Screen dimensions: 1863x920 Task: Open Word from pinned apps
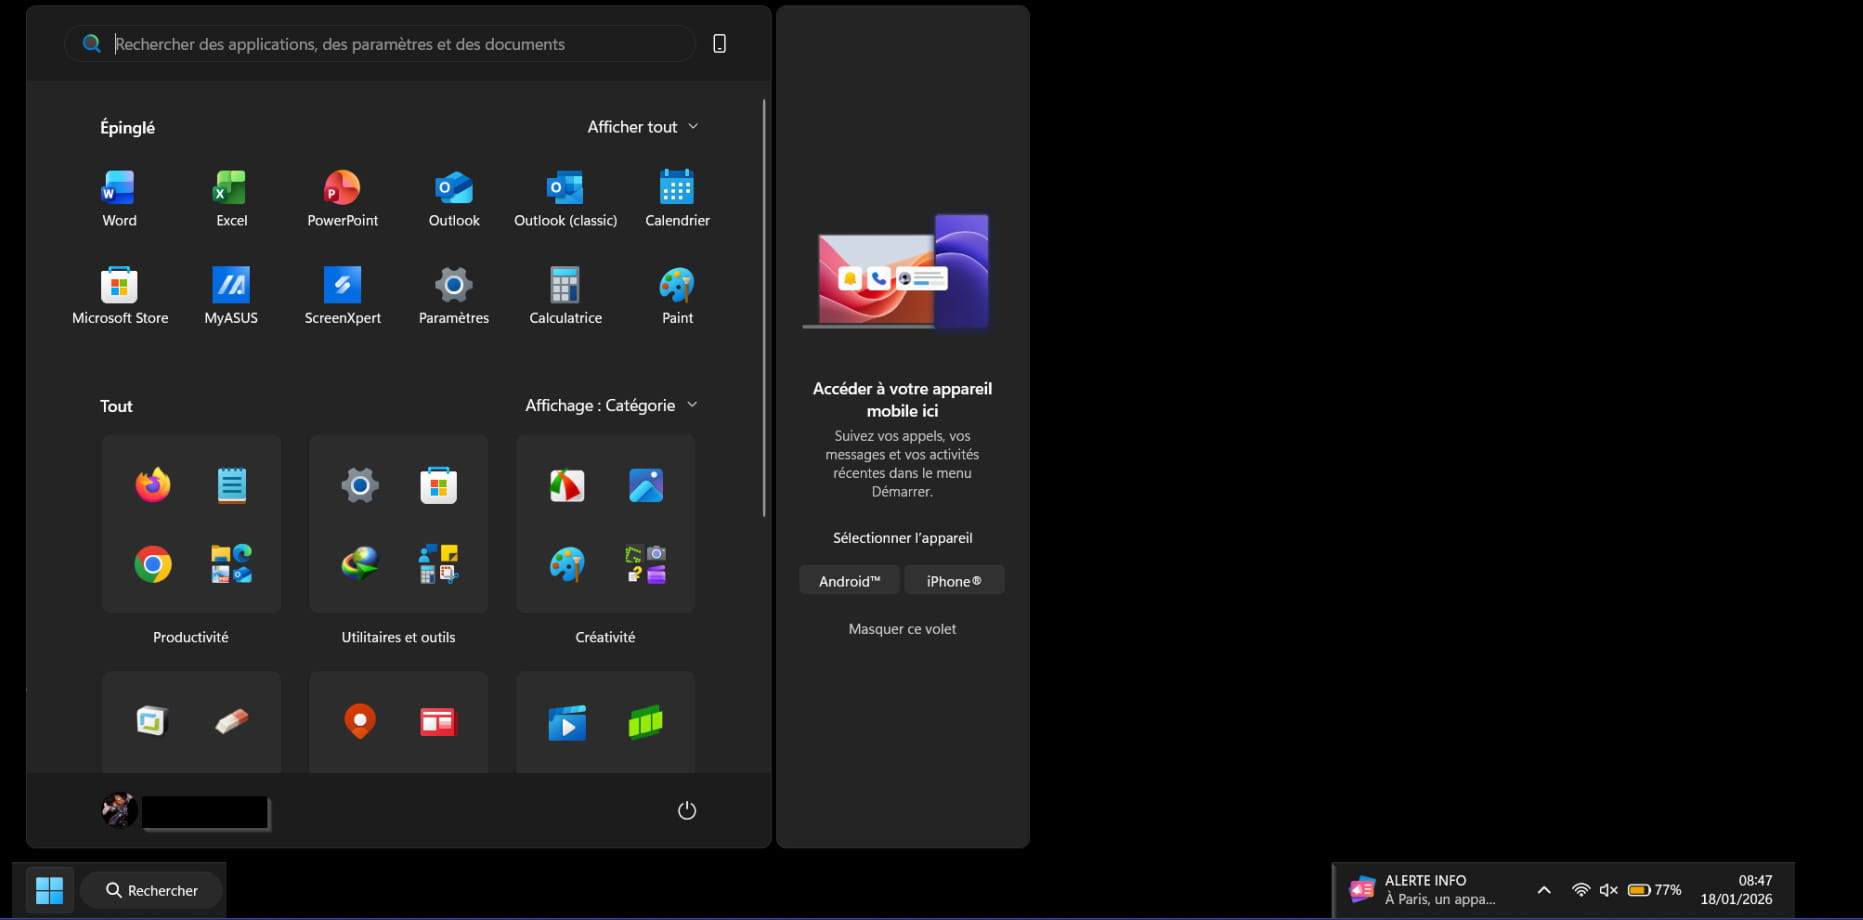click(119, 198)
